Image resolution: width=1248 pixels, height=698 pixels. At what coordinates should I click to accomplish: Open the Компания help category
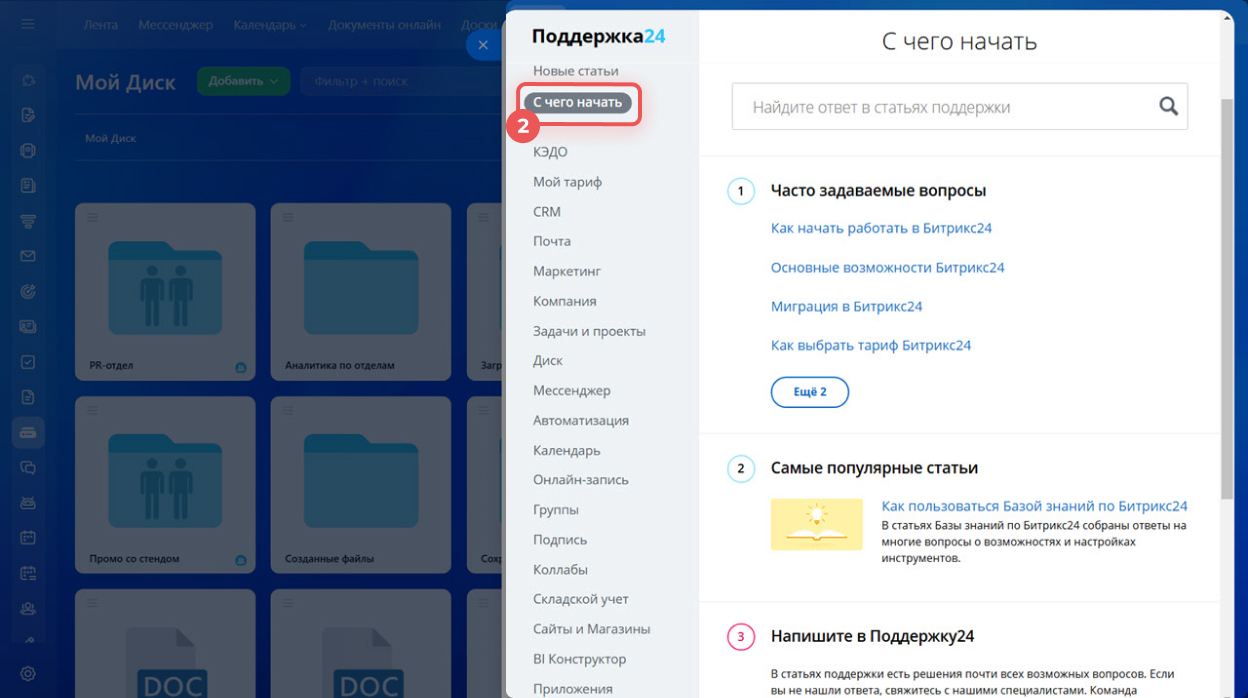pos(565,301)
